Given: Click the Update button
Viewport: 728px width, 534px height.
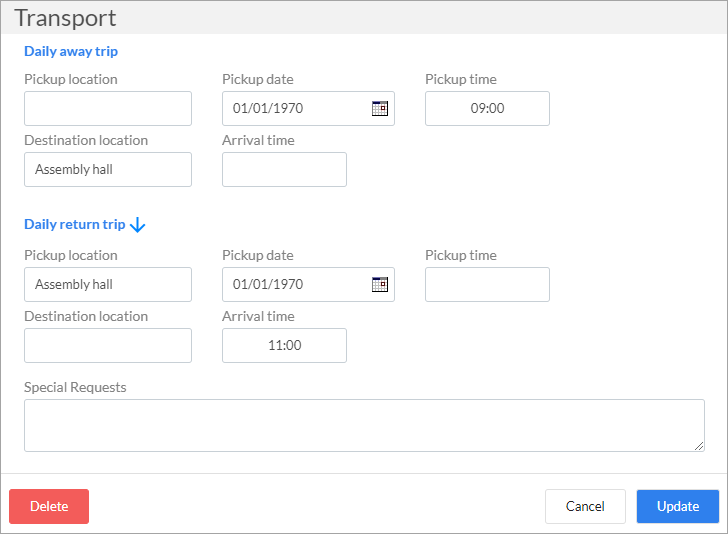Looking at the screenshot, I should click(x=677, y=506).
